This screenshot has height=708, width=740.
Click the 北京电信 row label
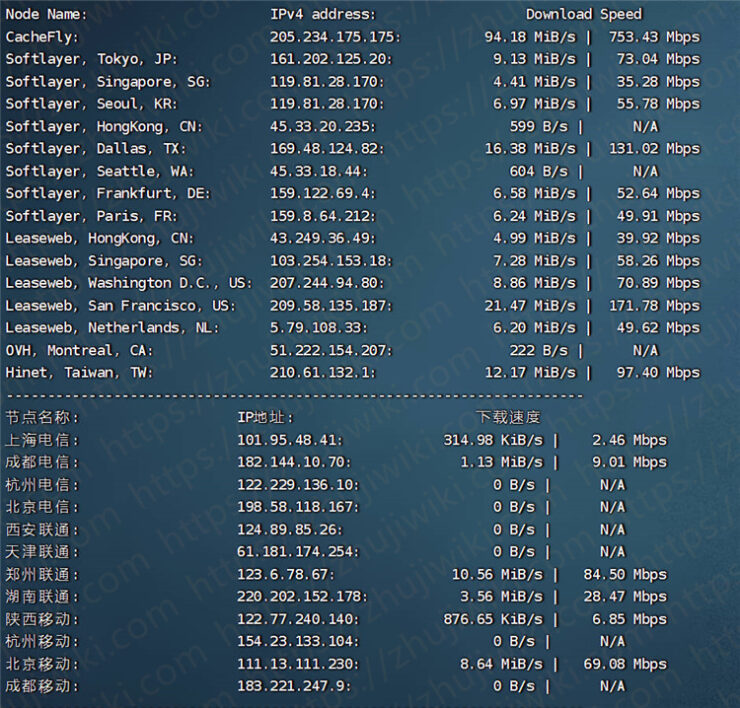tap(42, 507)
